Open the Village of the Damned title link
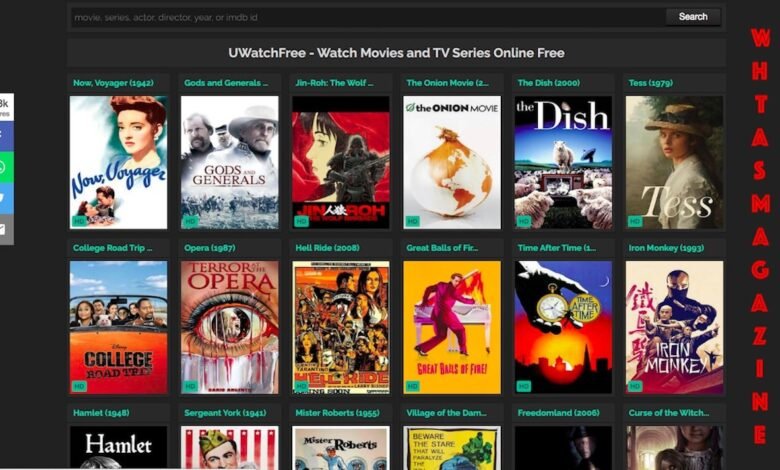This screenshot has width=780, height=470. pyautogui.click(x=446, y=413)
